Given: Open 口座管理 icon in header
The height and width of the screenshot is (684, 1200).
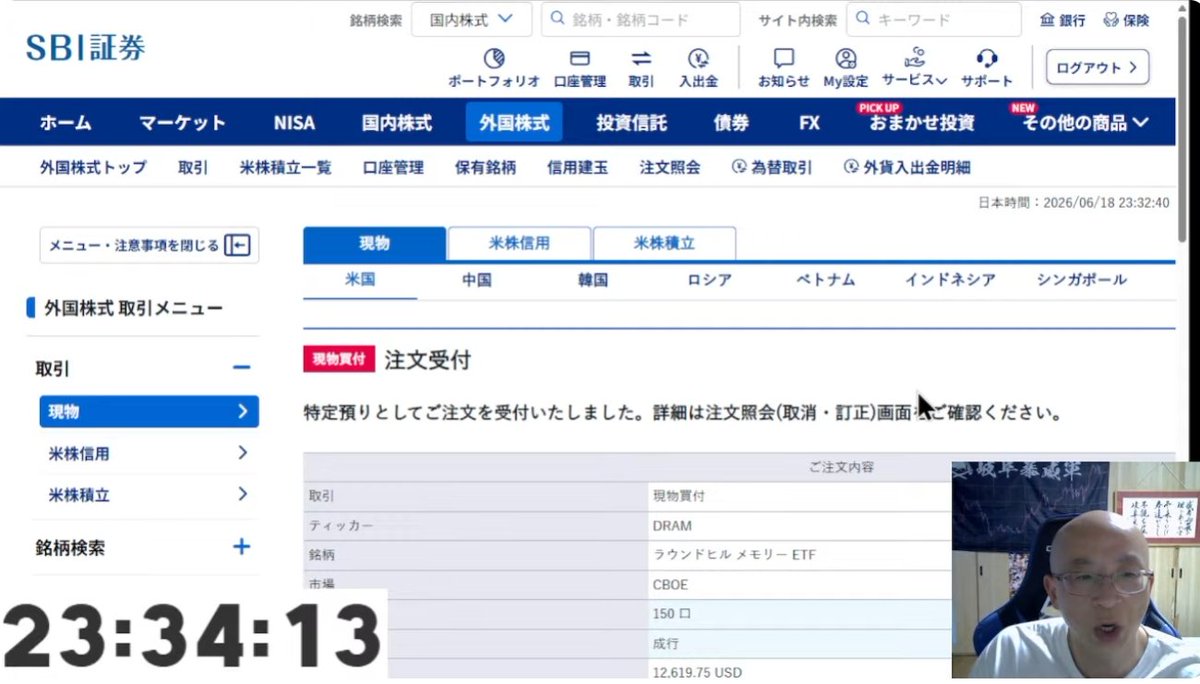Looking at the screenshot, I should [580, 58].
